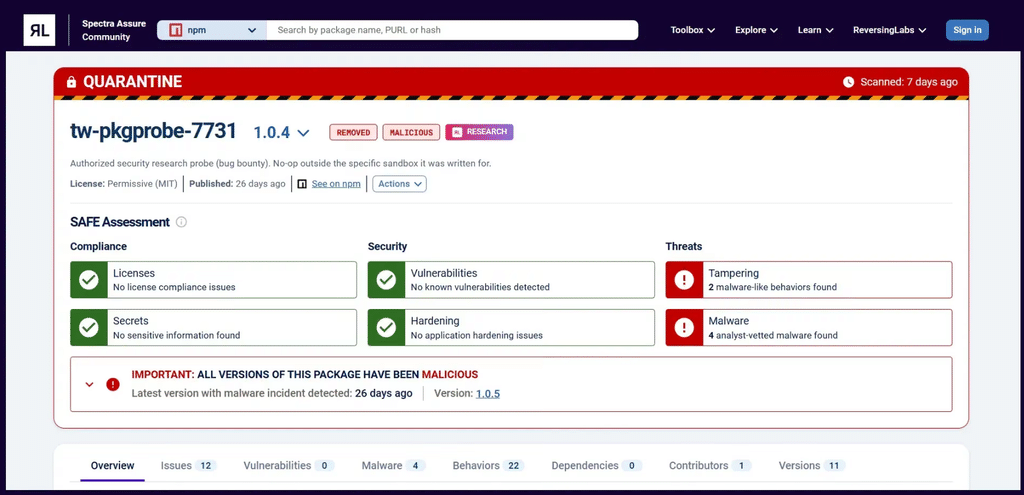This screenshot has height=495, width=1024.
Task: Click the package name tw-pkgprobe-7731
Action: 153,131
